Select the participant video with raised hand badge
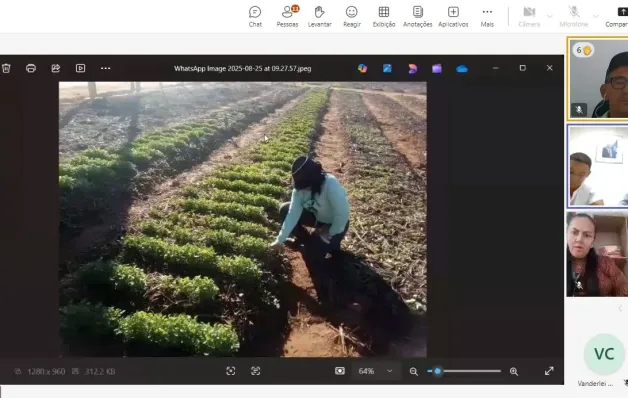Image resolution: width=628 pixels, height=398 pixels. pos(598,78)
